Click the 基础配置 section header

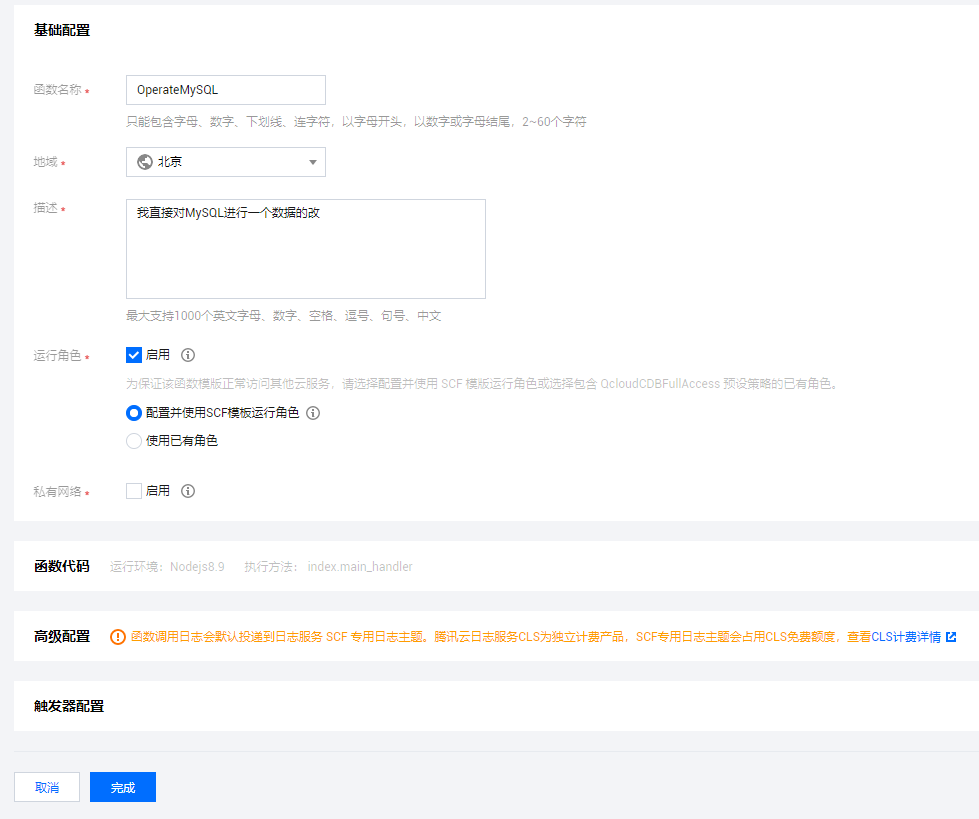(61, 30)
